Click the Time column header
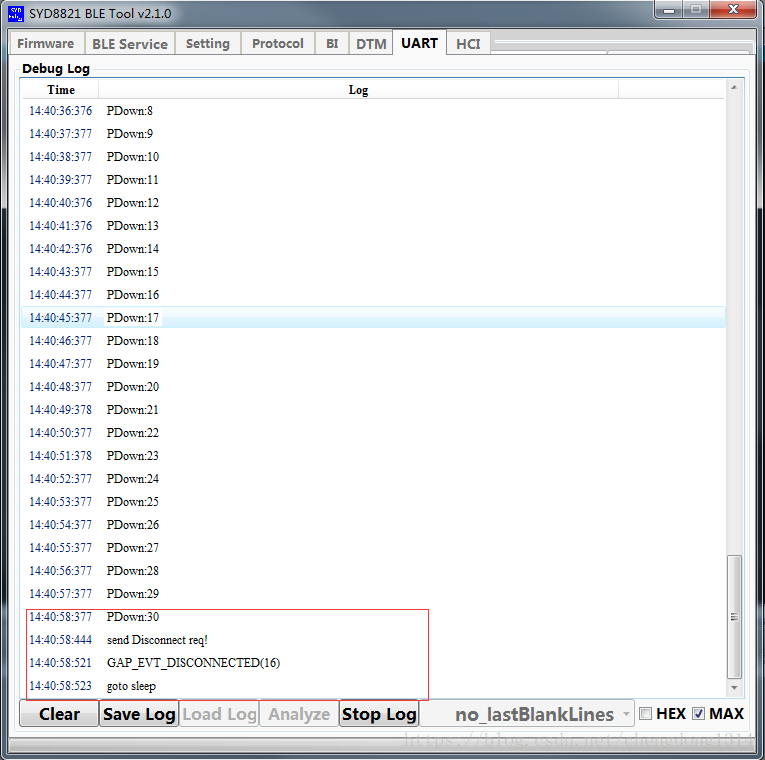The width and height of the screenshot is (765, 760). coord(61,90)
